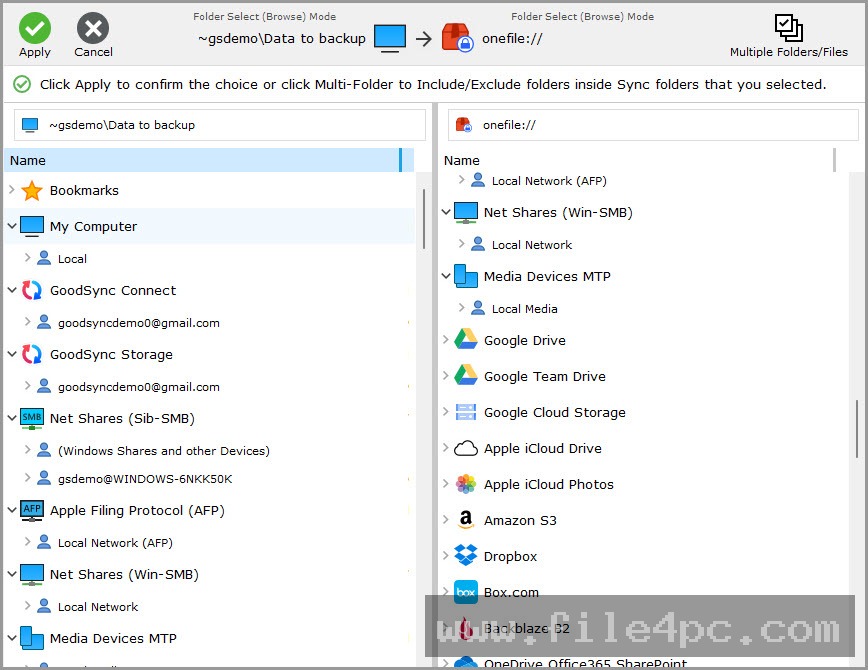
Task: Expand the Amazon S3 node
Action: (x=446, y=519)
